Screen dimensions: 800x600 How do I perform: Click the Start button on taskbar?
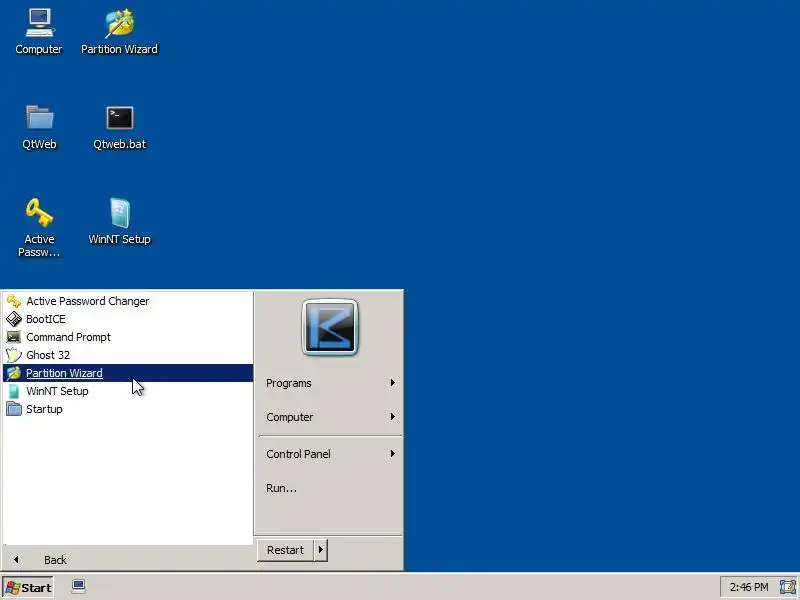click(x=28, y=588)
